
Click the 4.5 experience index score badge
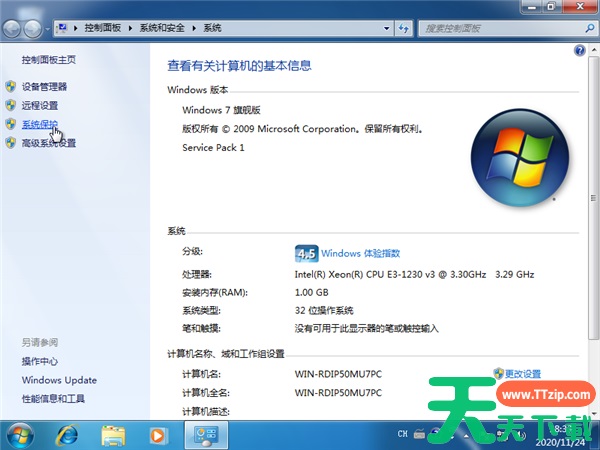pos(306,253)
